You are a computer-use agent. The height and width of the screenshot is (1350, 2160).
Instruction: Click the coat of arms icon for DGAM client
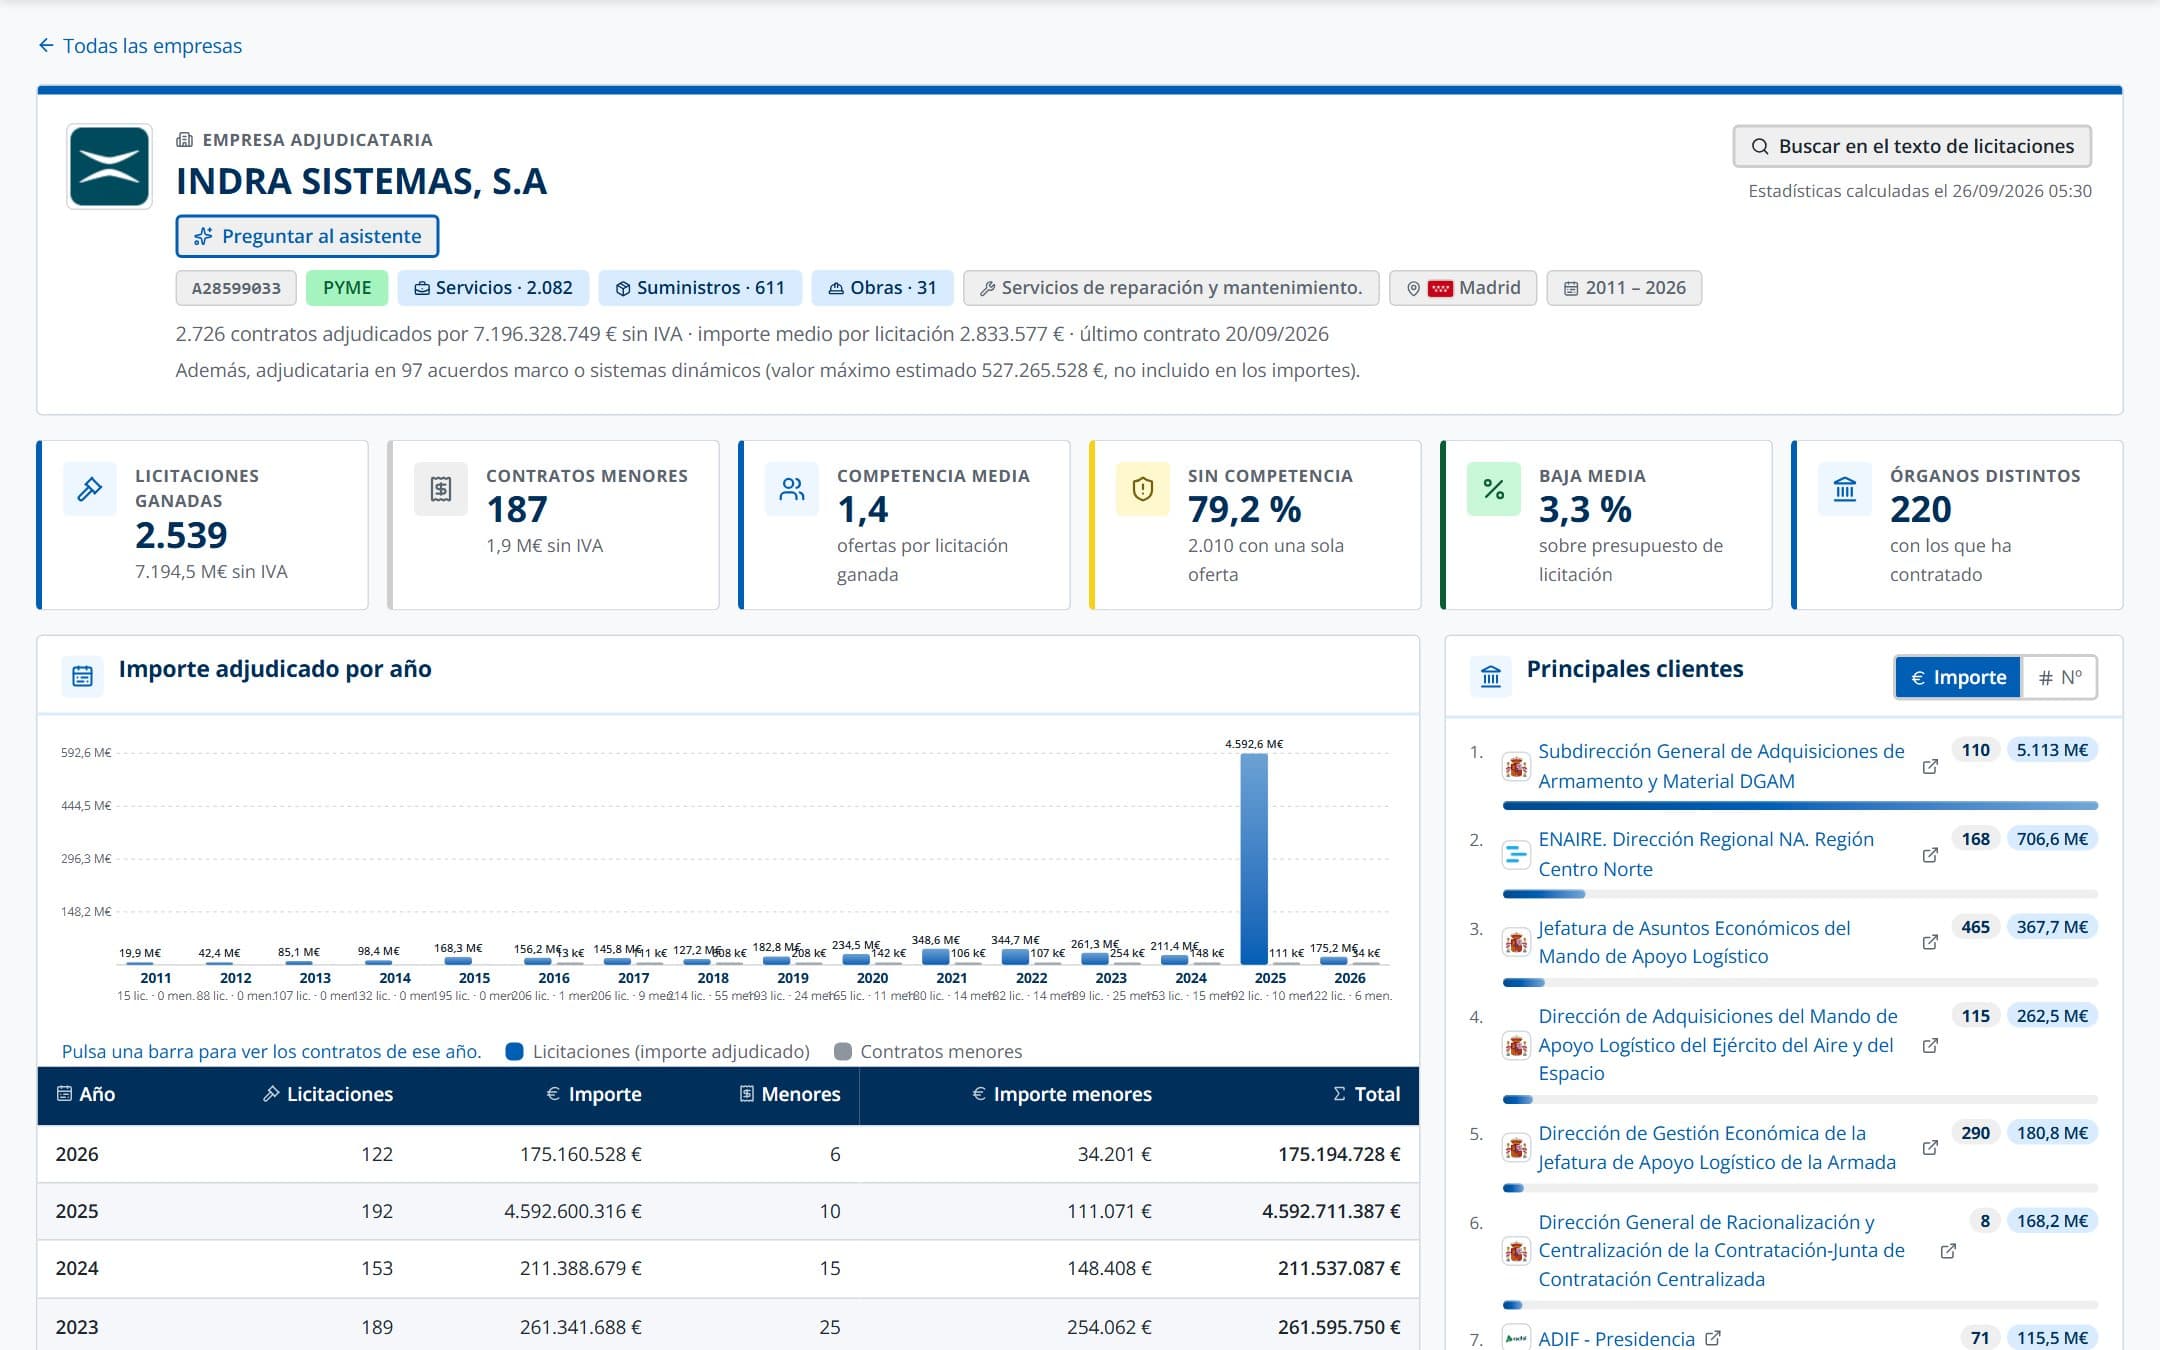(1516, 767)
